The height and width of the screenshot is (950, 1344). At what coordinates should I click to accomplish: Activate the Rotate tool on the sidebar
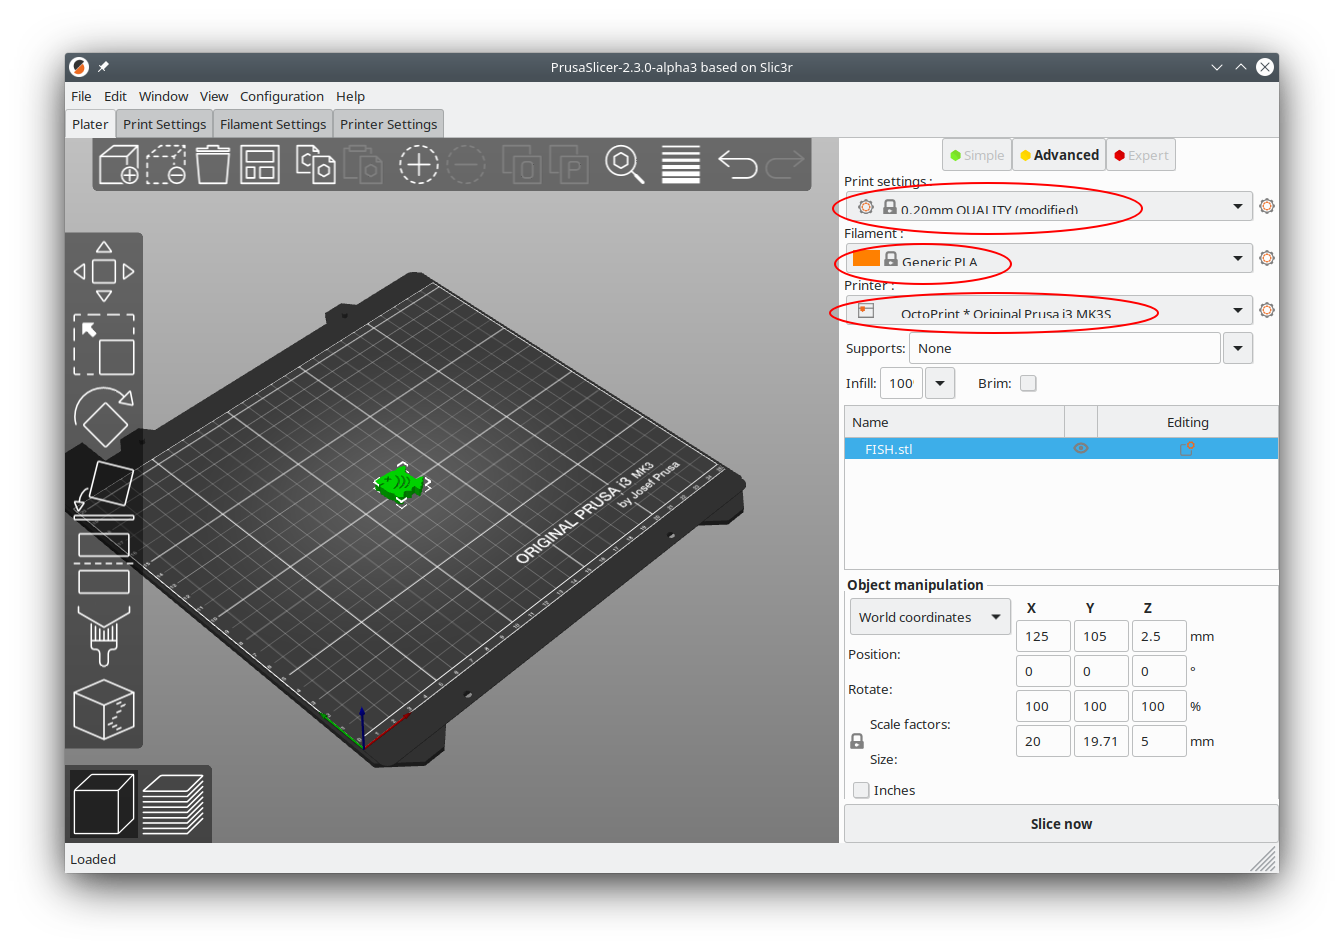pyautogui.click(x=103, y=415)
